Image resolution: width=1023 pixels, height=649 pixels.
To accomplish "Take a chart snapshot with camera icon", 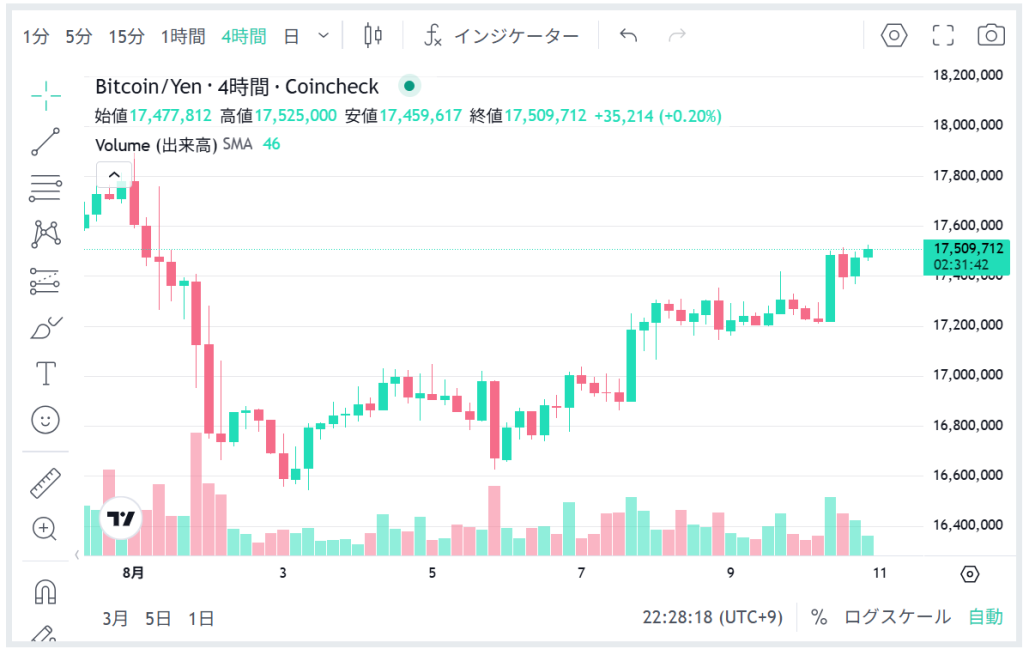I will click(990, 36).
